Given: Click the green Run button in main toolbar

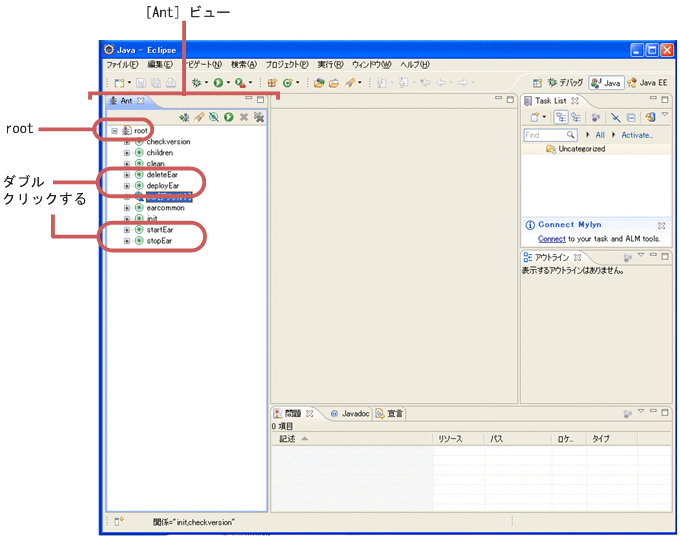Looking at the screenshot, I should [x=219, y=83].
